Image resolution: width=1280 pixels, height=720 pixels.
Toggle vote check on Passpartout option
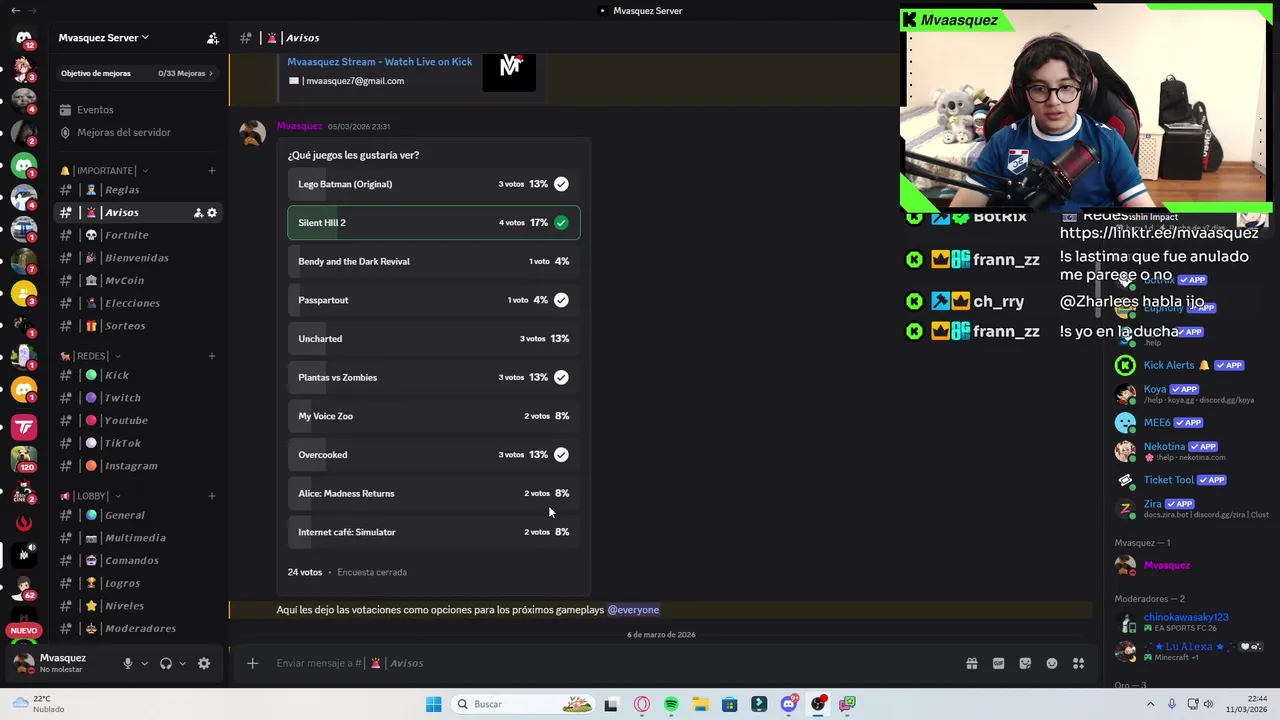(x=561, y=300)
